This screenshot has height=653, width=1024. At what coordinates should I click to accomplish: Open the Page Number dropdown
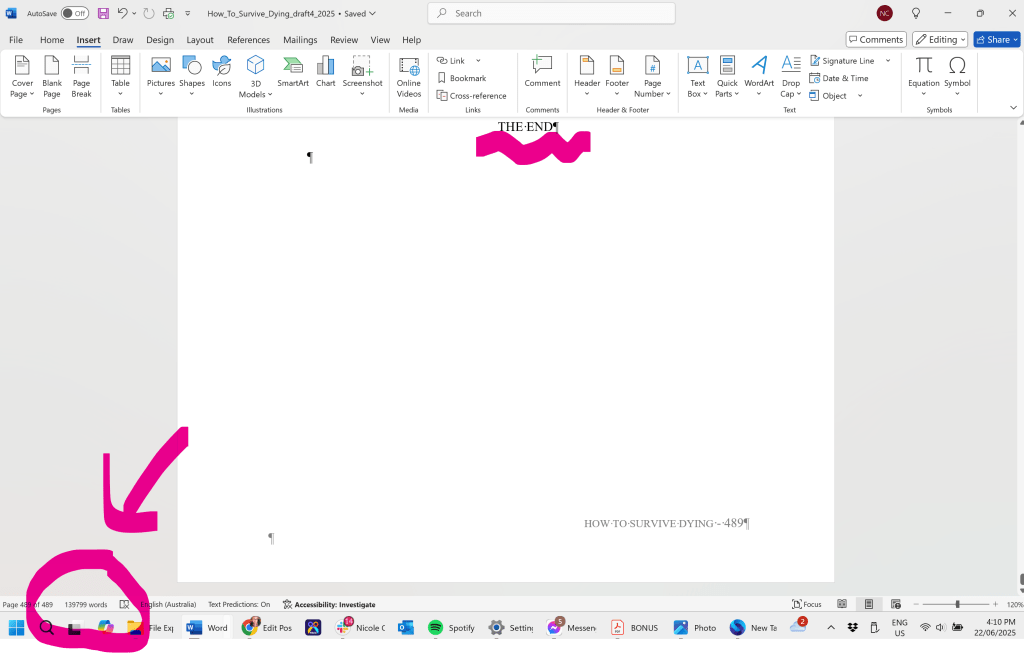point(653,76)
